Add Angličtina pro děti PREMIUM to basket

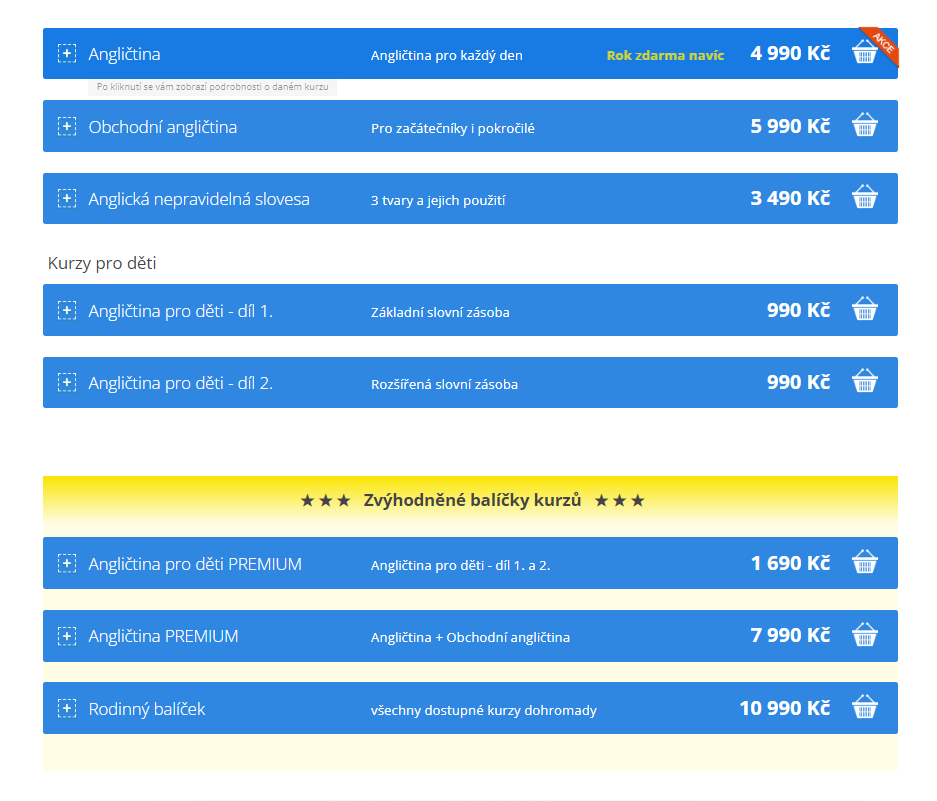pyautogui.click(x=864, y=563)
